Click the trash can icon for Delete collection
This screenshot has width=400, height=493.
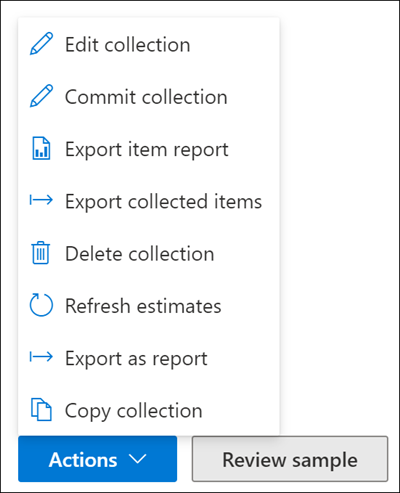[x=41, y=253]
